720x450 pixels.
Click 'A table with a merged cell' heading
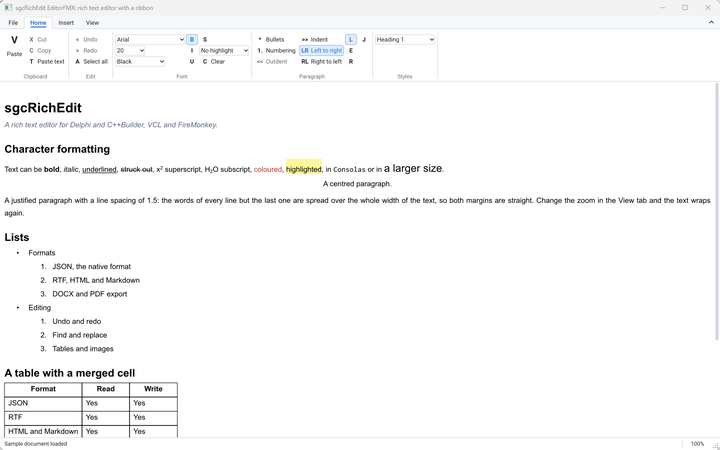coord(70,373)
